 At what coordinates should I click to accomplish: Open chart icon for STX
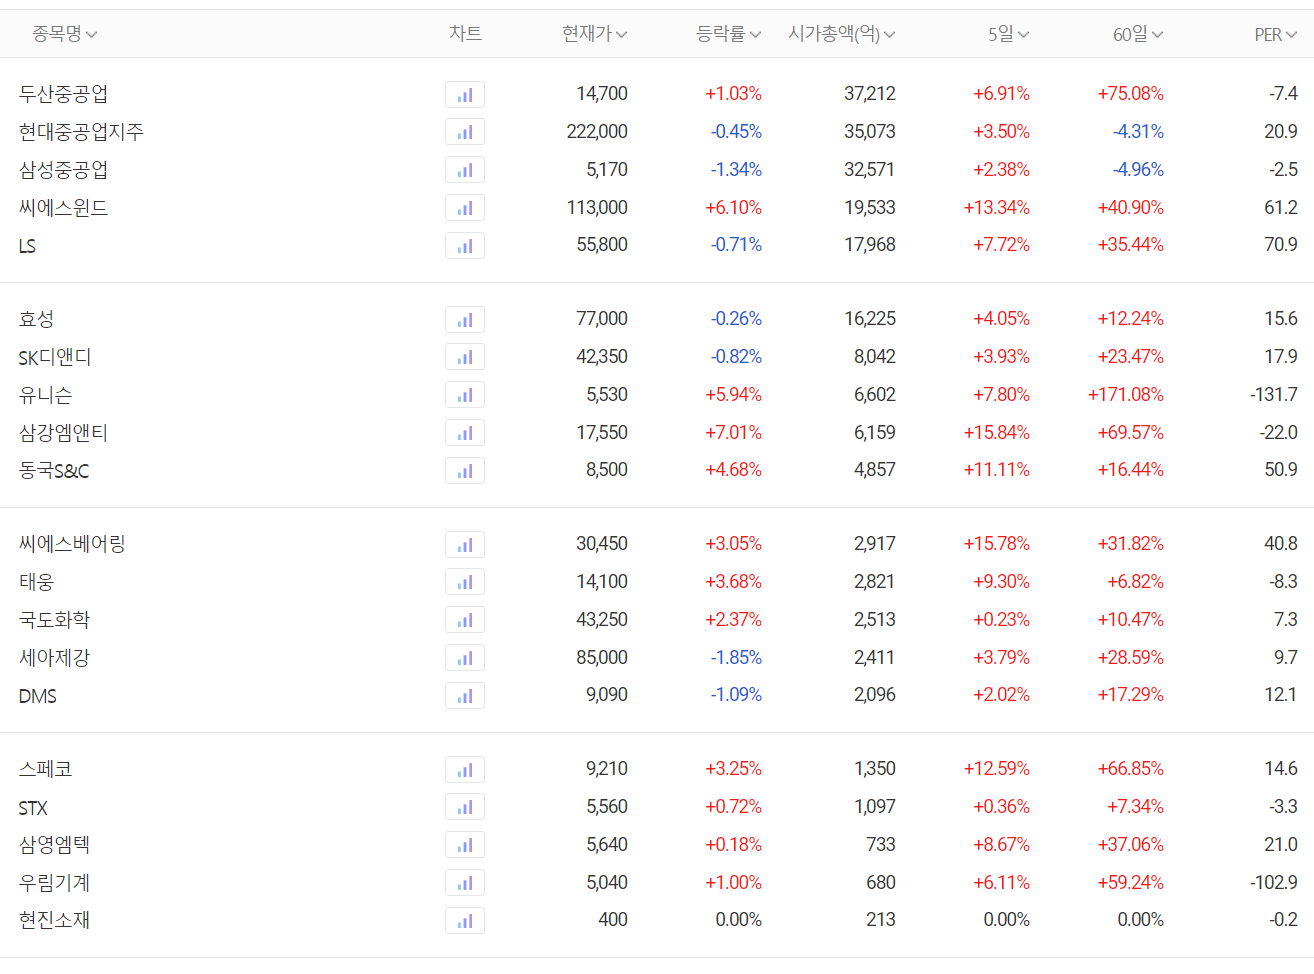[465, 807]
